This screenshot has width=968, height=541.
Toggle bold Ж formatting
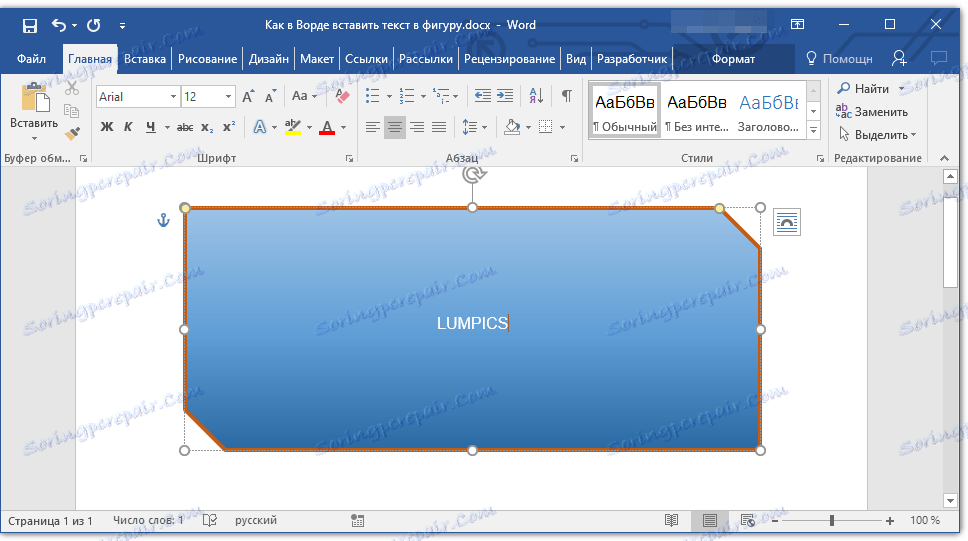(x=107, y=127)
